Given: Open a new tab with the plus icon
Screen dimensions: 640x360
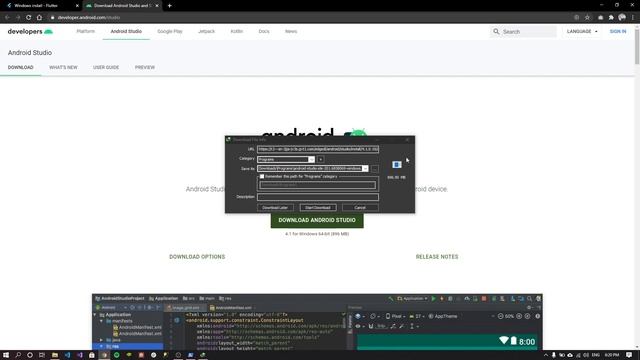Looking at the screenshot, I should [x=169, y=6].
